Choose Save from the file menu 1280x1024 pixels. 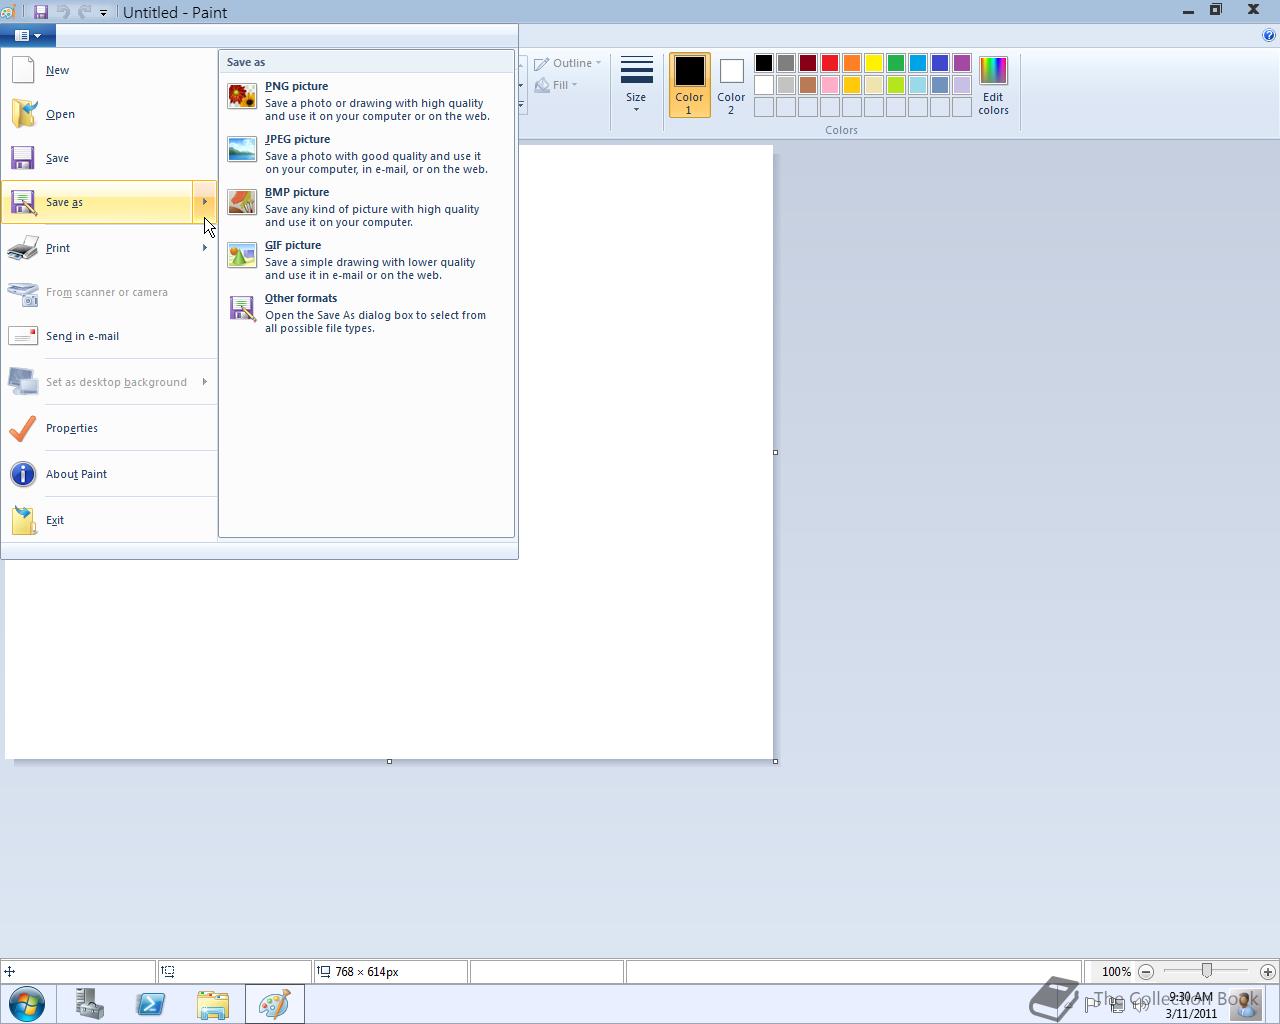coord(109,158)
